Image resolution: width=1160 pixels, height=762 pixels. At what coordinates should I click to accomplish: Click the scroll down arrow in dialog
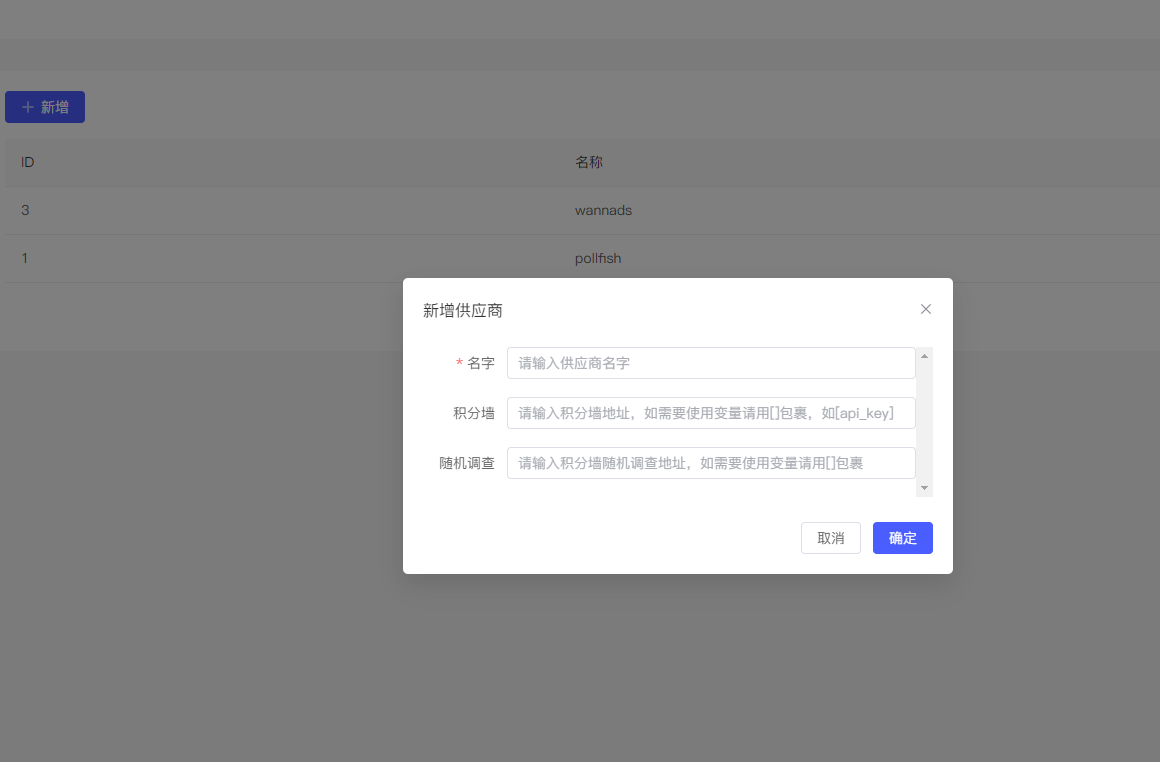[924, 488]
